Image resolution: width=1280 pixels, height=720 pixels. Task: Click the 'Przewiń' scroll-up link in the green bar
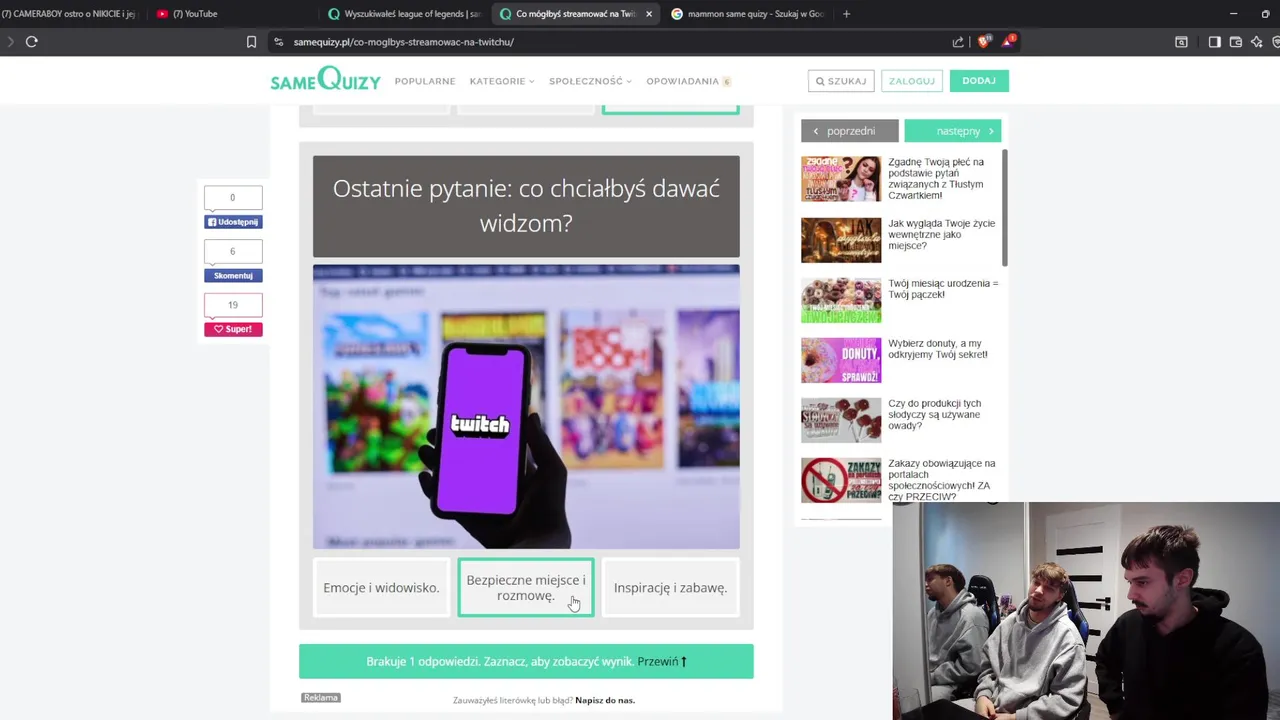(x=662, y=662)
